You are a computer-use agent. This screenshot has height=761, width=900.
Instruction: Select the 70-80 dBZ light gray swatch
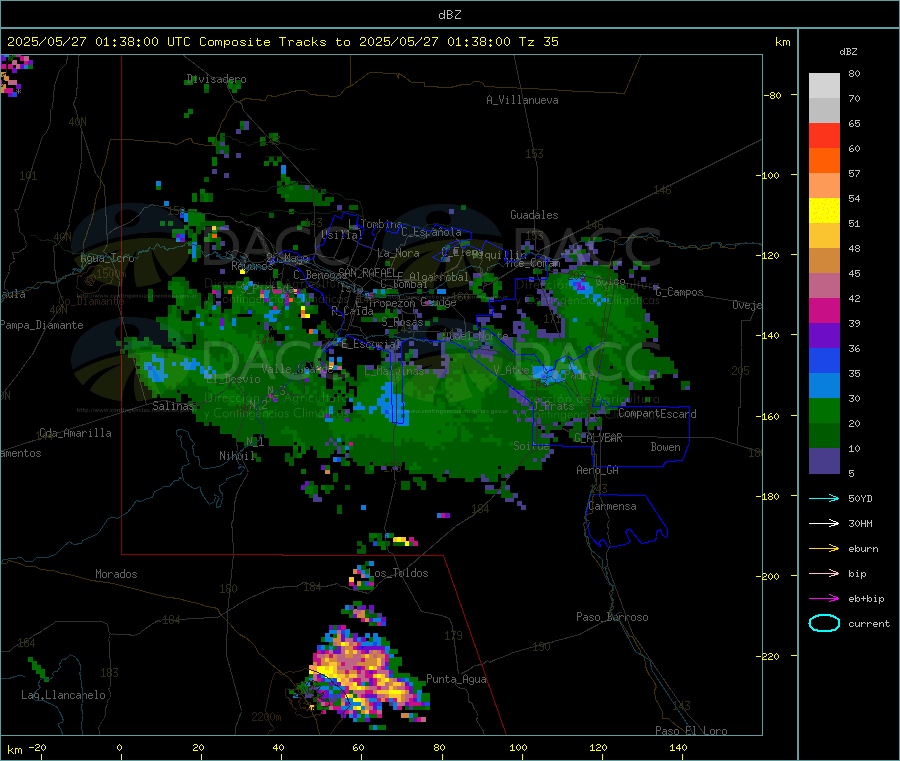coord(824,86)
